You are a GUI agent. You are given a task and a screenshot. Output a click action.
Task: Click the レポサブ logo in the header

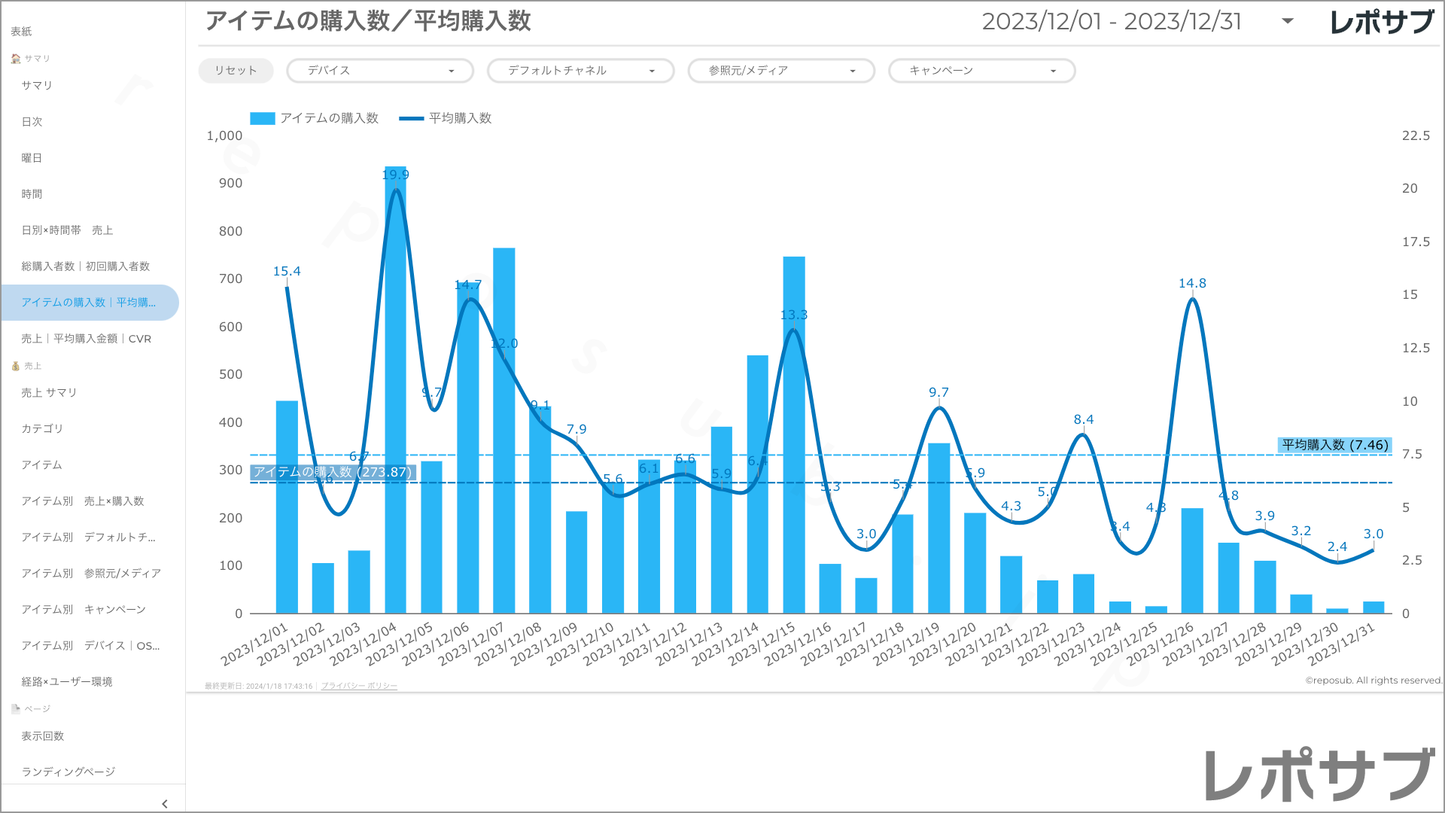(x=1381, y=22)
